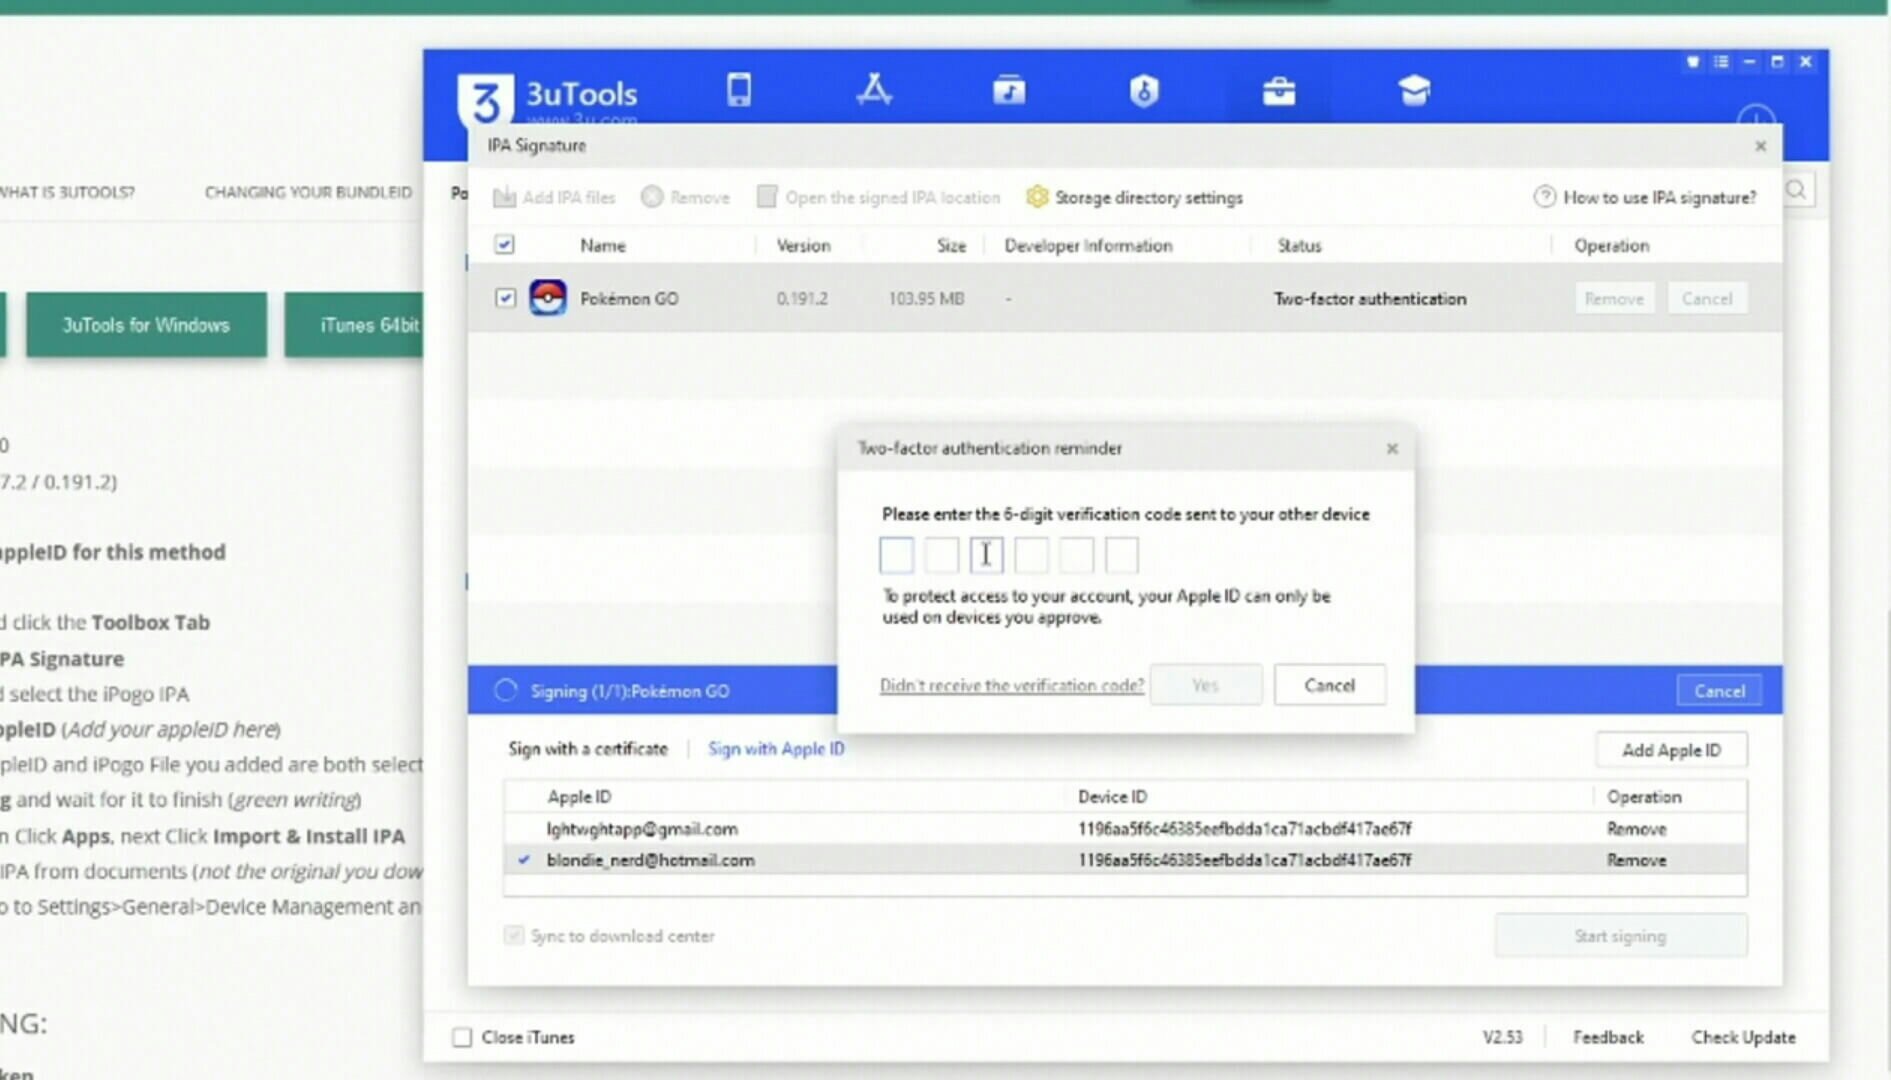Focus the sixth verification code digit box
This screenshot has width=1891, height=1080.
point(1121,555)
